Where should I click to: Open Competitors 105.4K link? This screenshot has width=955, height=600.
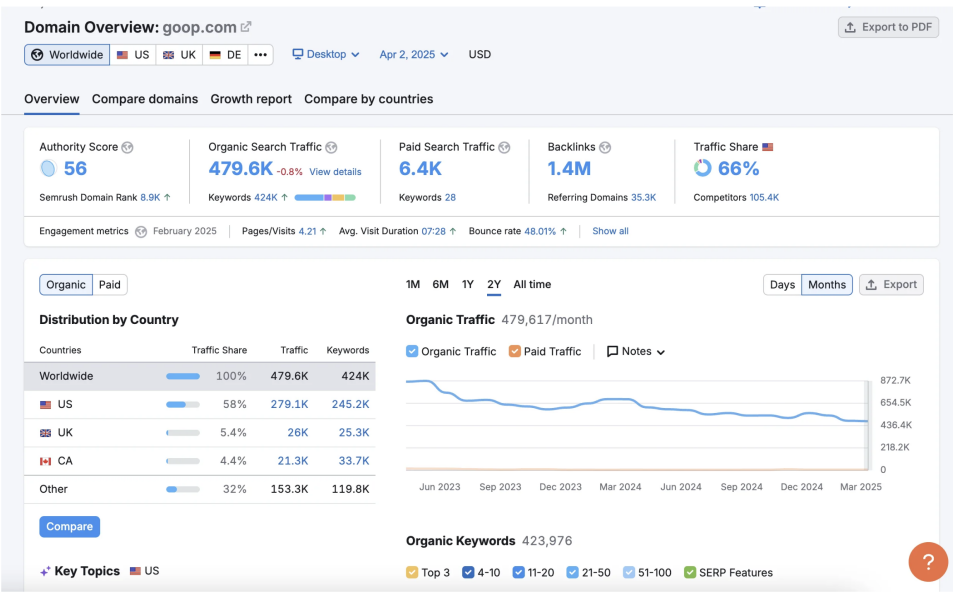[764, 197]
